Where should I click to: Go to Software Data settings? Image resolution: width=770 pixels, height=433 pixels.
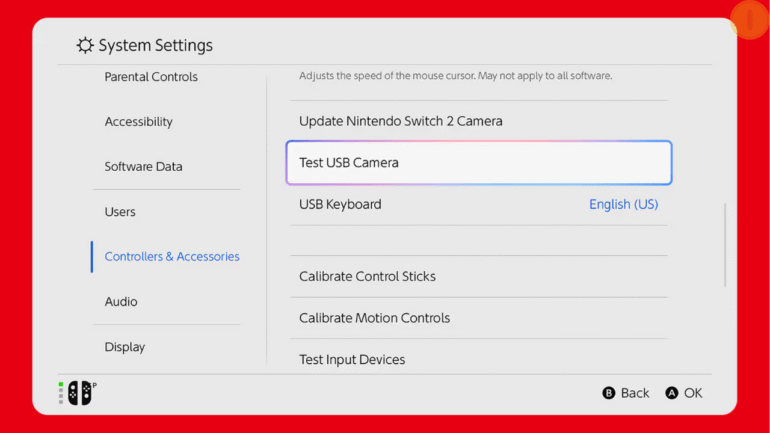144,167
